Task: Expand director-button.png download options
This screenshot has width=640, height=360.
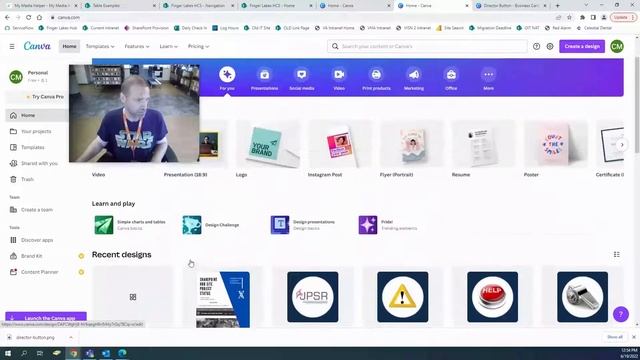Action: [71, 338]
